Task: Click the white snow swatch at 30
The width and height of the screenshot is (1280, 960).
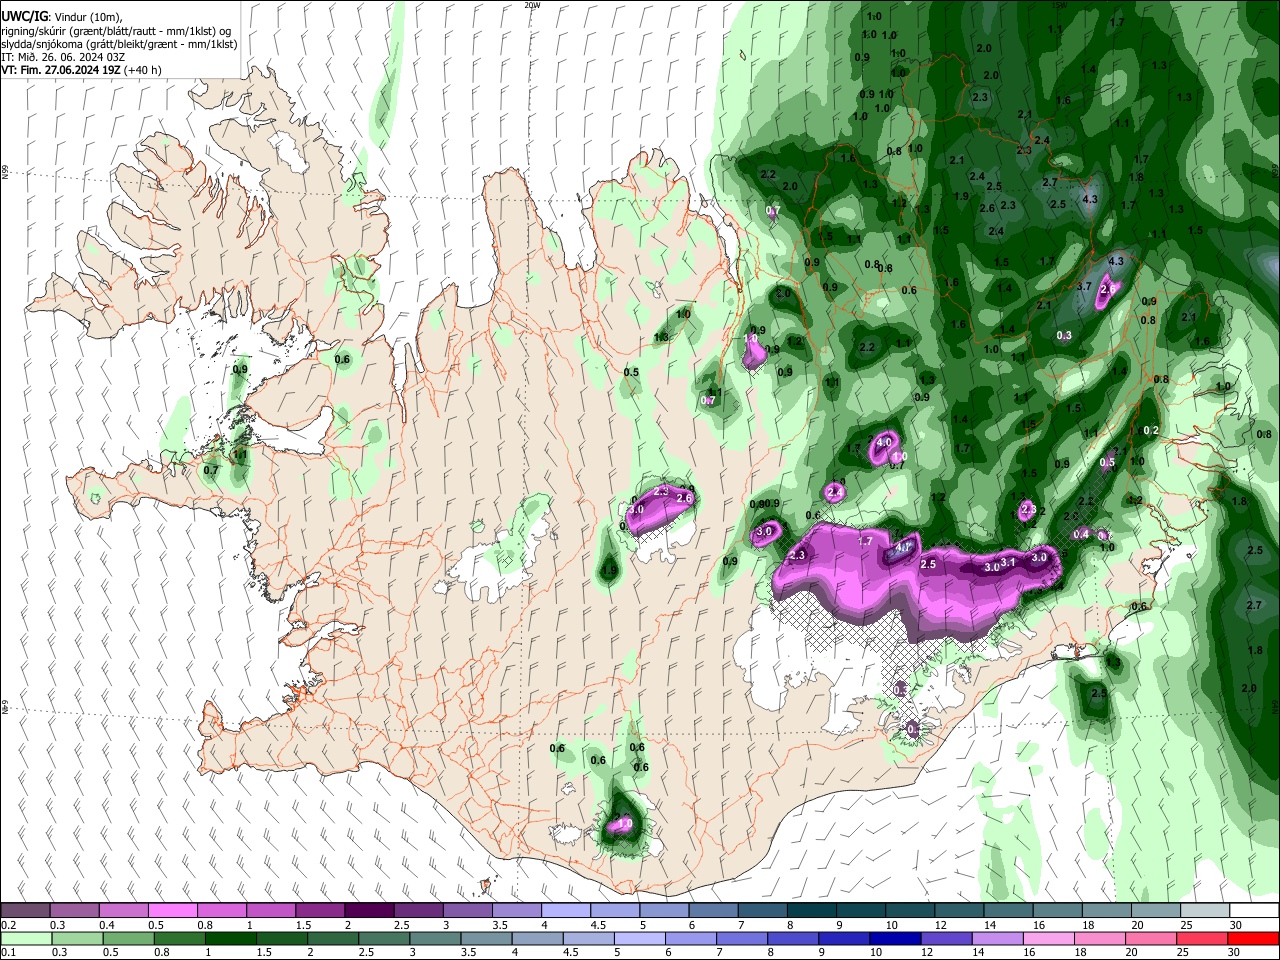Action: [1253, 911]
